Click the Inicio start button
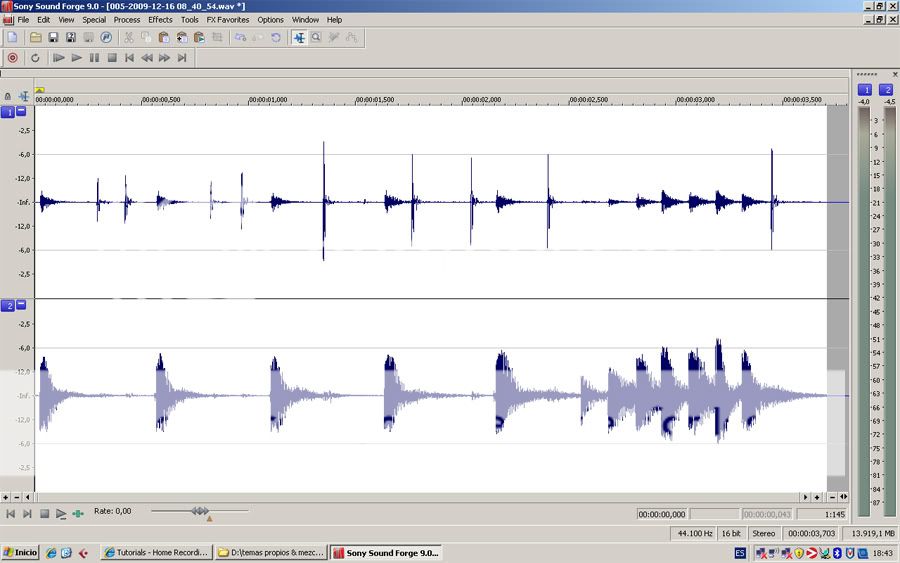The height and width of the screenshot is (563, 900). coord(20,553)
